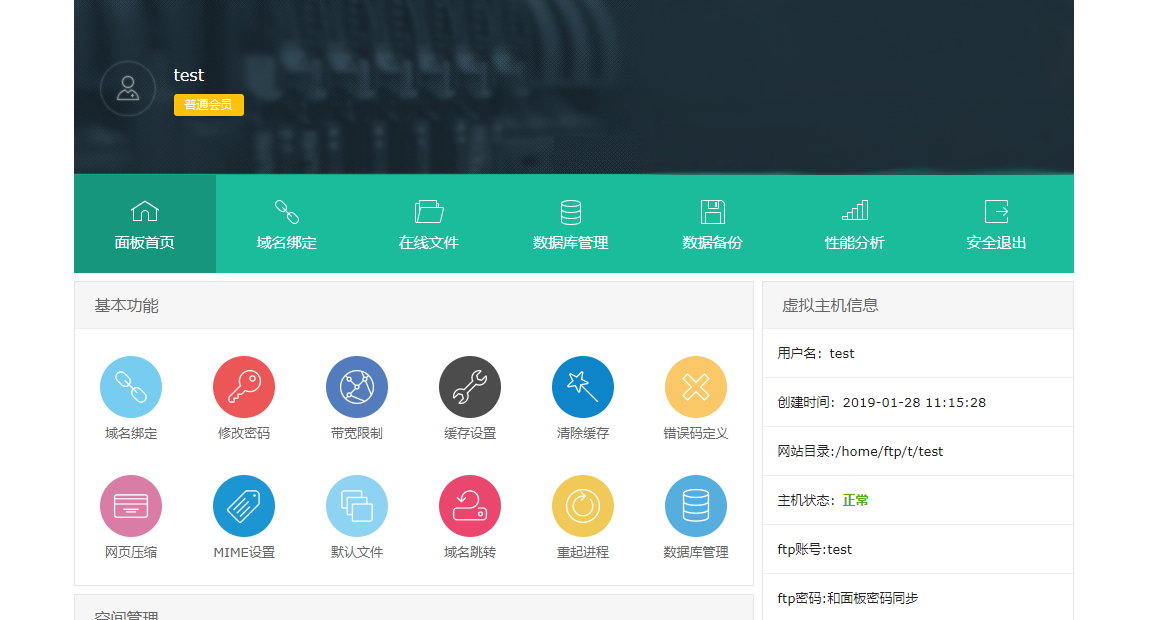This screenshot has height=620, width=1169.
Task: Select the 网页压缩 compression icon
Action: click(130, 505)
